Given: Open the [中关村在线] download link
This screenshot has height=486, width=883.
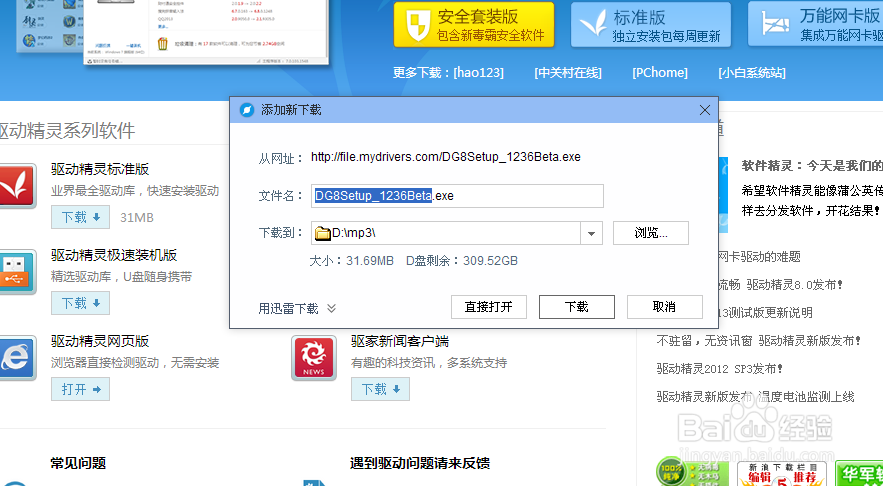Looking at the screenshot, I should pos(568,73).
